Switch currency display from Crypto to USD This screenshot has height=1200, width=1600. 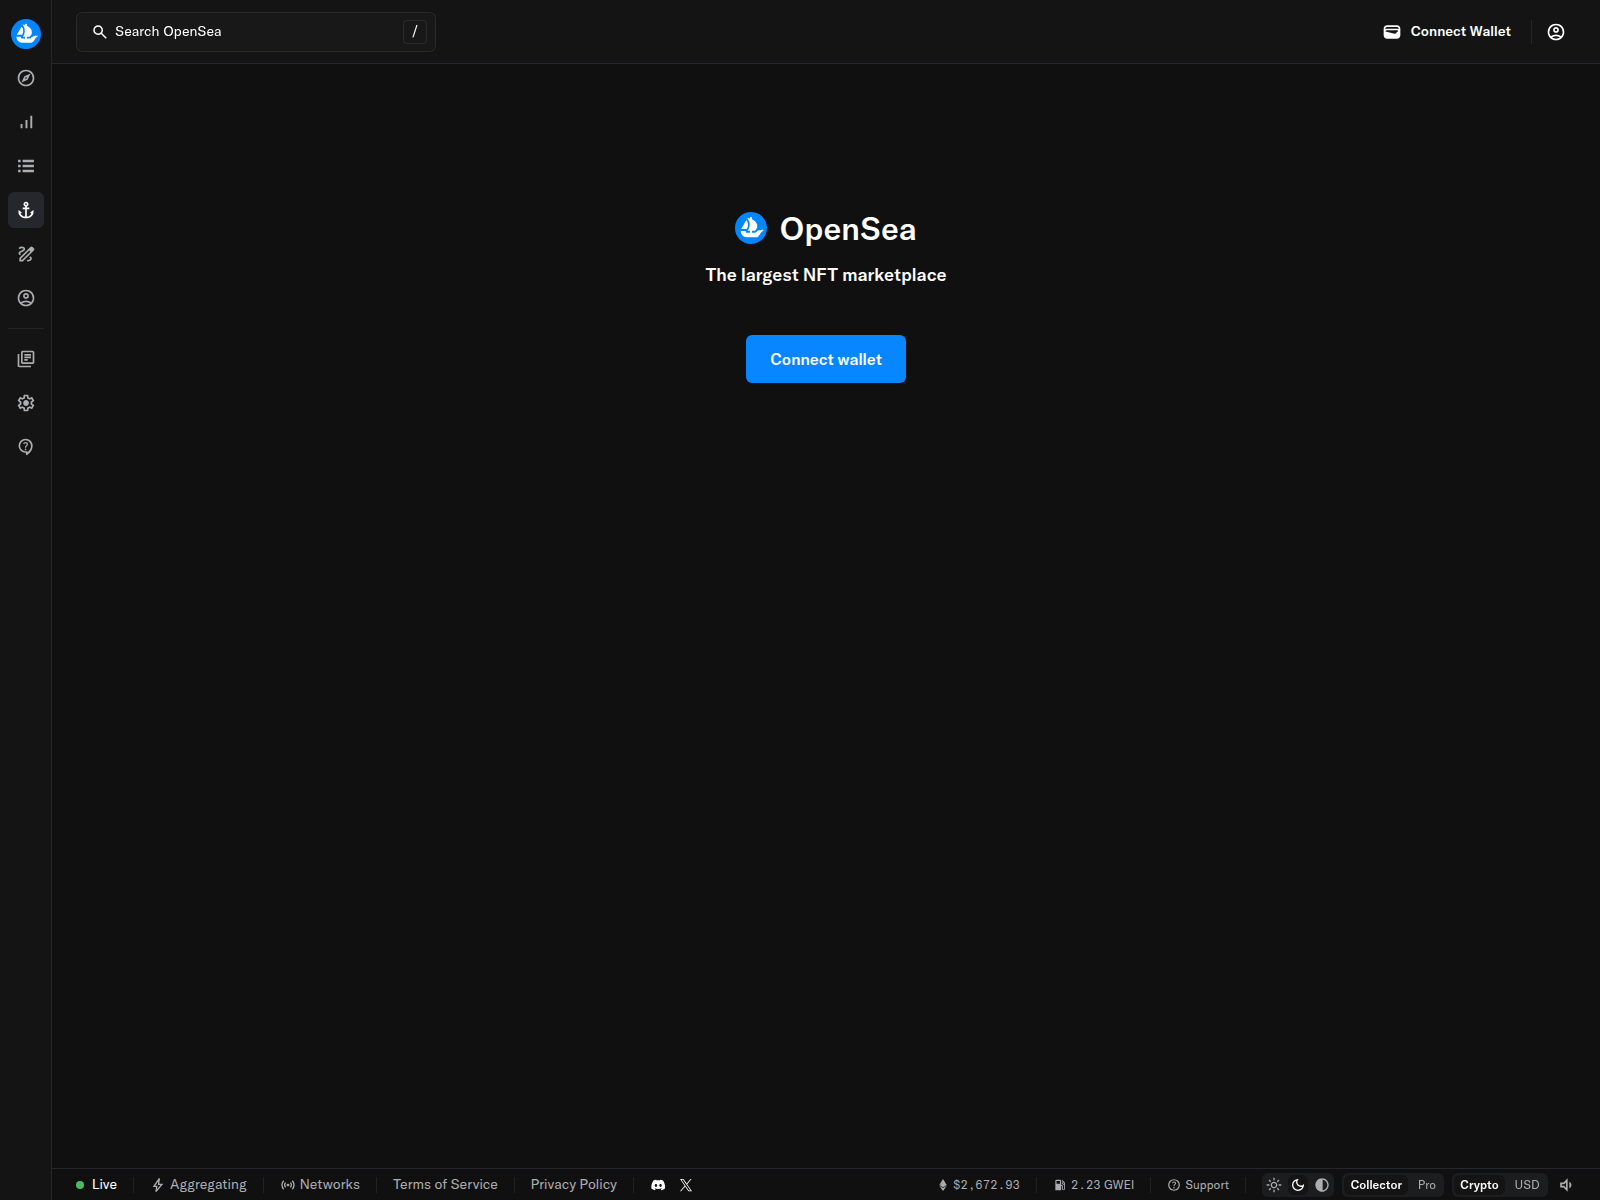[1526, 1184]
